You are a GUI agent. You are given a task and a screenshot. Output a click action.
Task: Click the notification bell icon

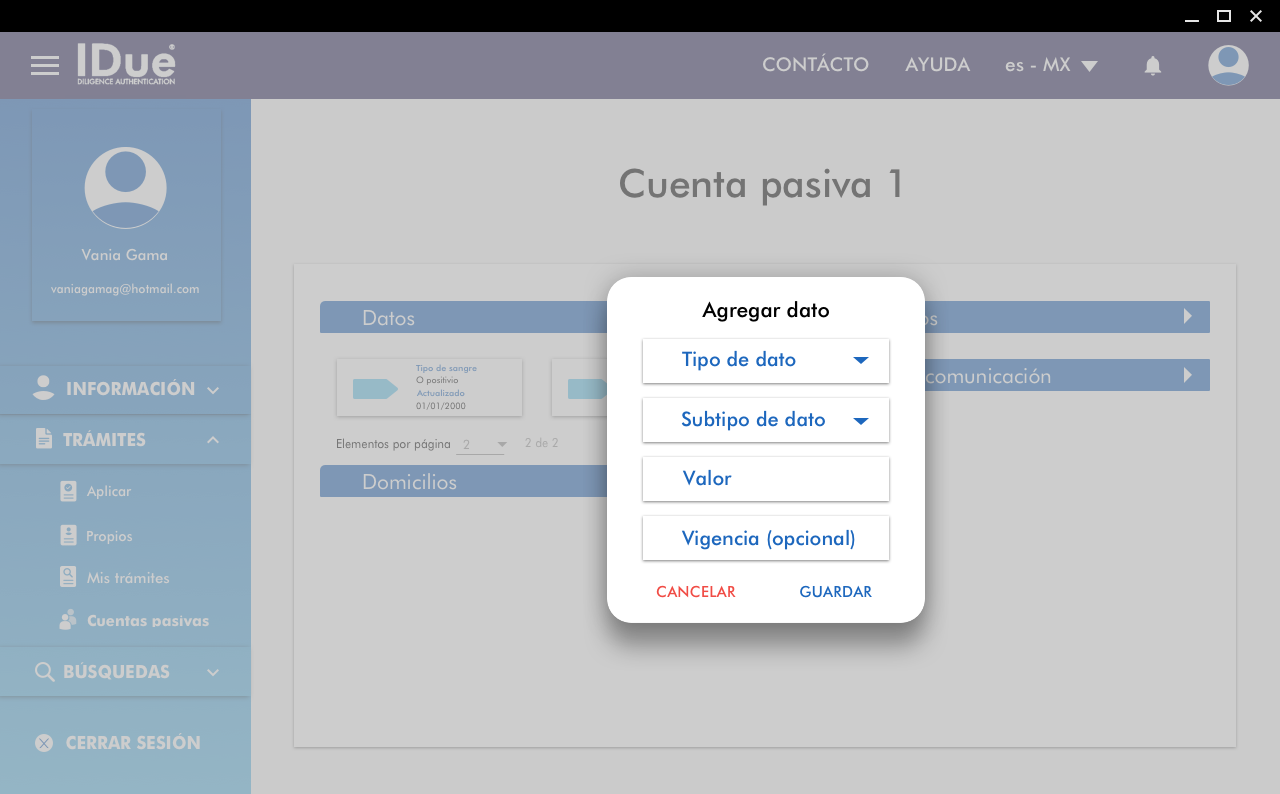(1152, 66)
